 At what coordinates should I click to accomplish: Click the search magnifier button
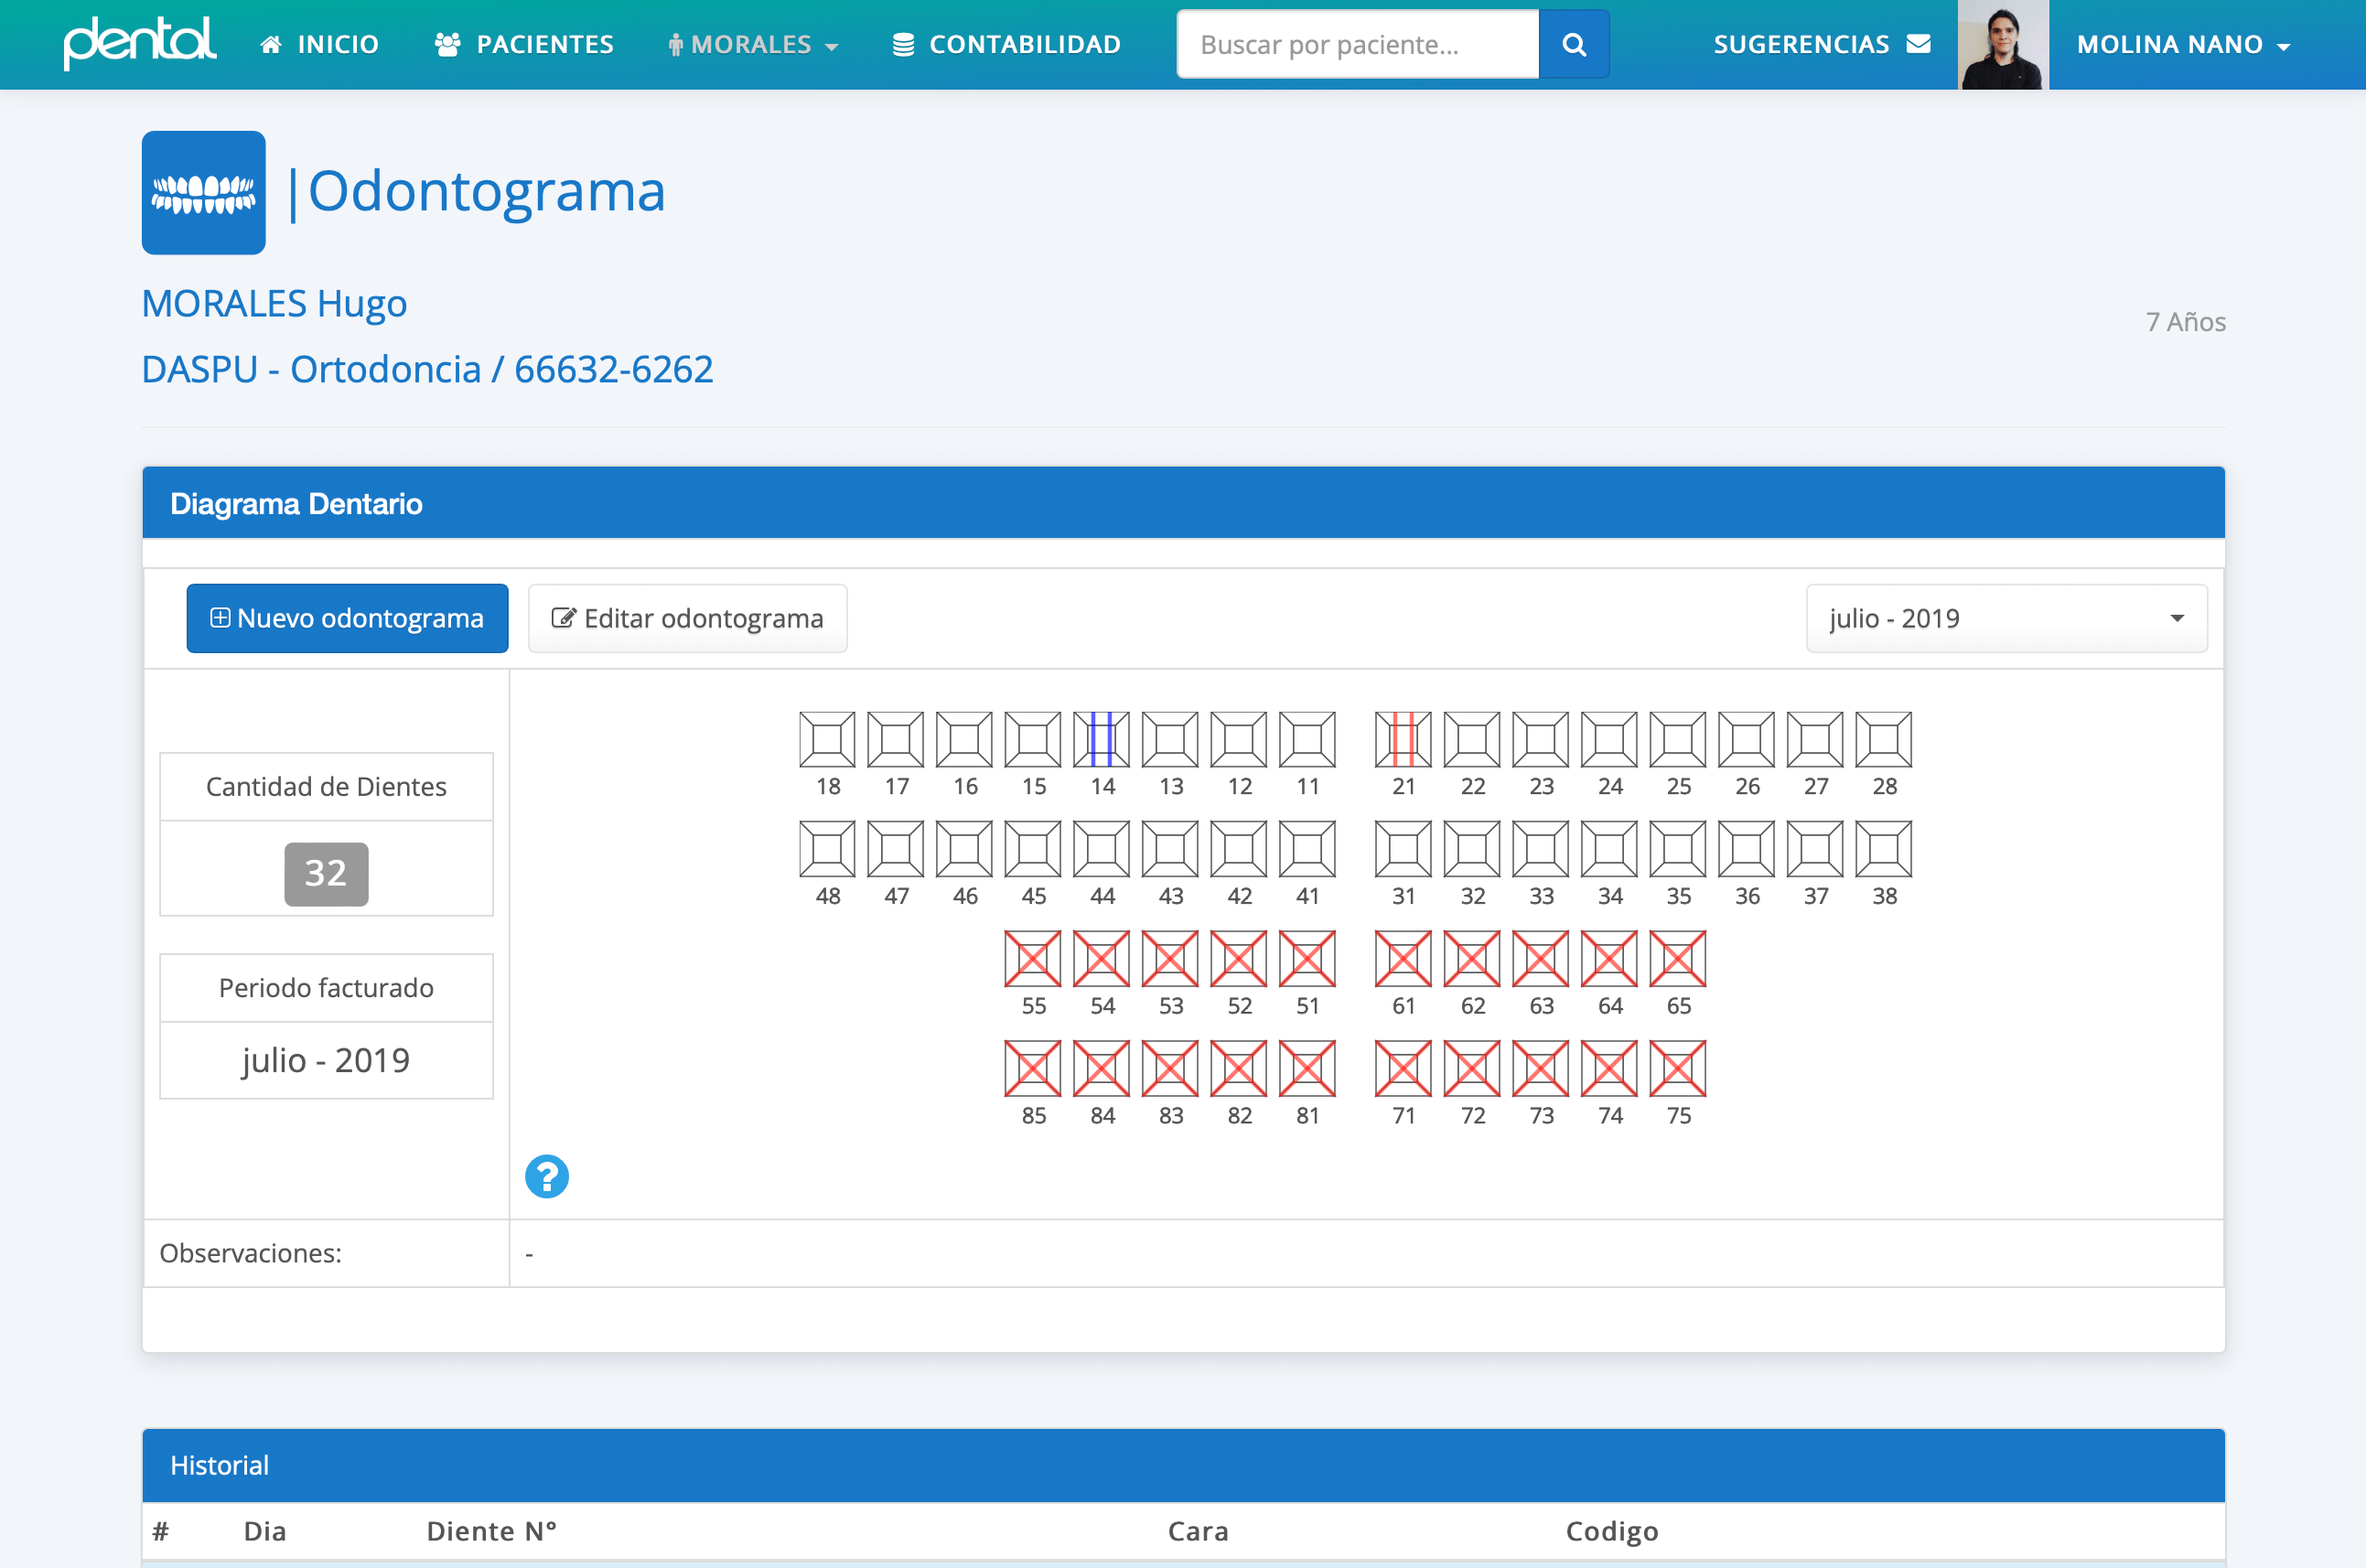tap(1573, 44)
